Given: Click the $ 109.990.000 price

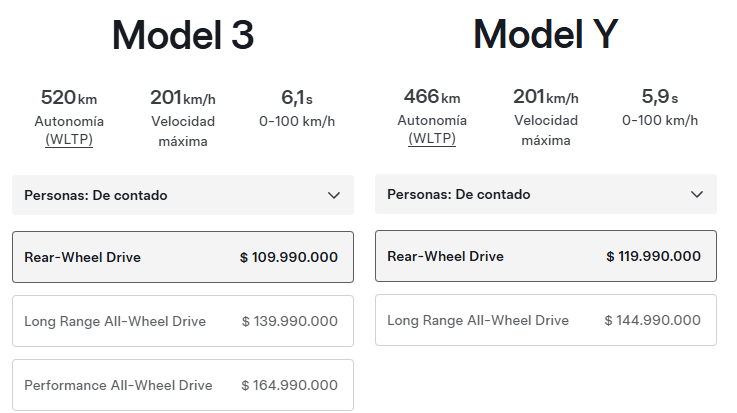Looking at the screenshot, I should pos(288,258).
